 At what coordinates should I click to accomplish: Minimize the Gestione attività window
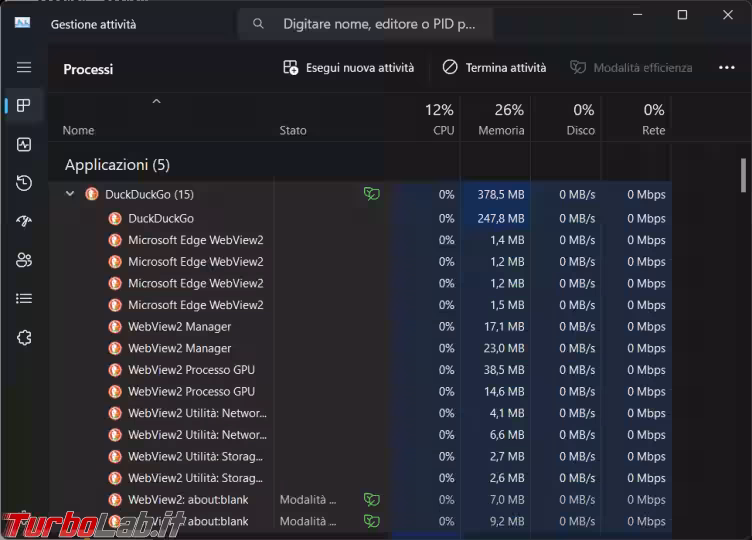[637, 15]
